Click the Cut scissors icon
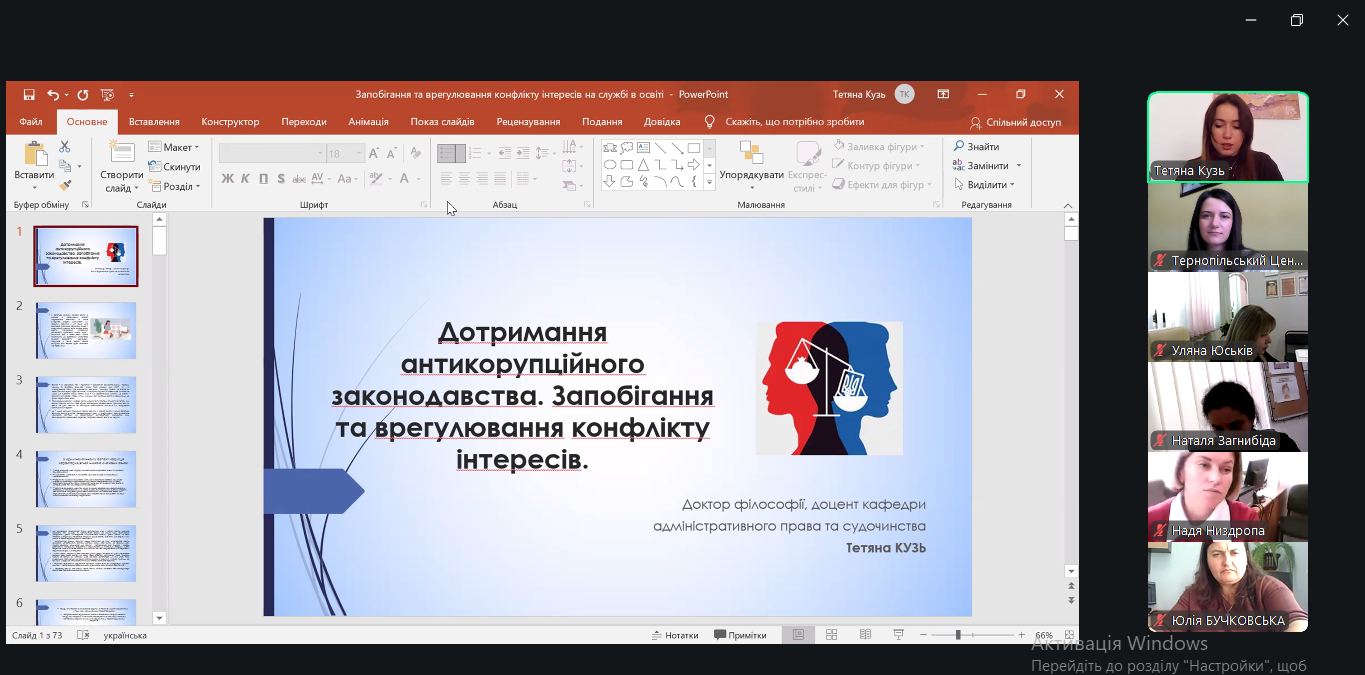1365x675 pixels. tap(65, 147)
